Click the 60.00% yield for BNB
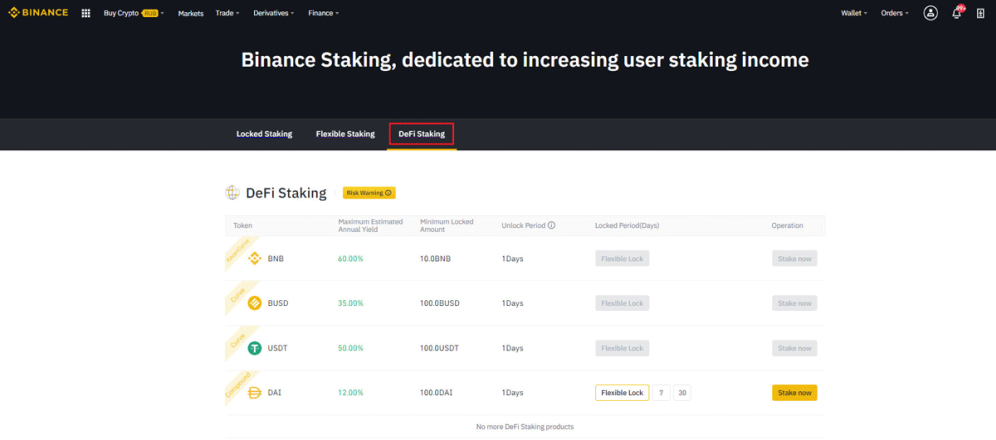The width and height of the screenshot is (996, 440). [351, 258]
